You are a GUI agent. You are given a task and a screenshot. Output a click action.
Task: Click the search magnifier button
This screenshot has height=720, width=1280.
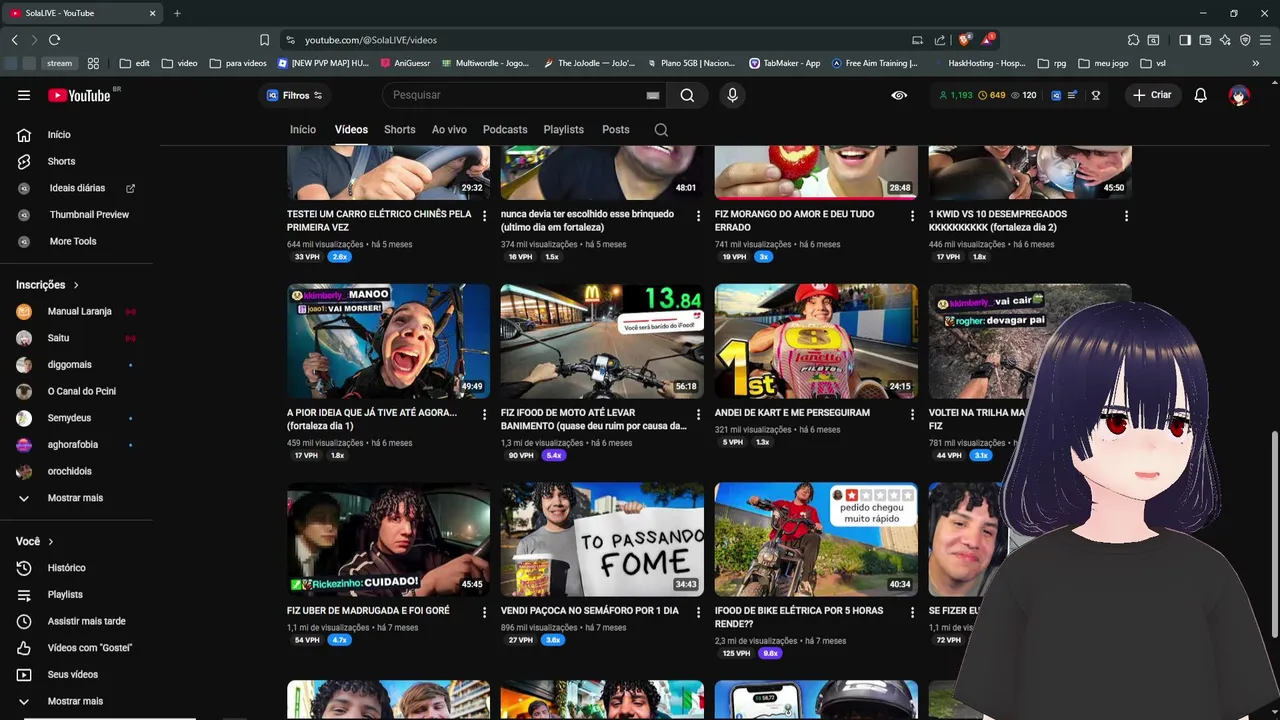[687, 95]
